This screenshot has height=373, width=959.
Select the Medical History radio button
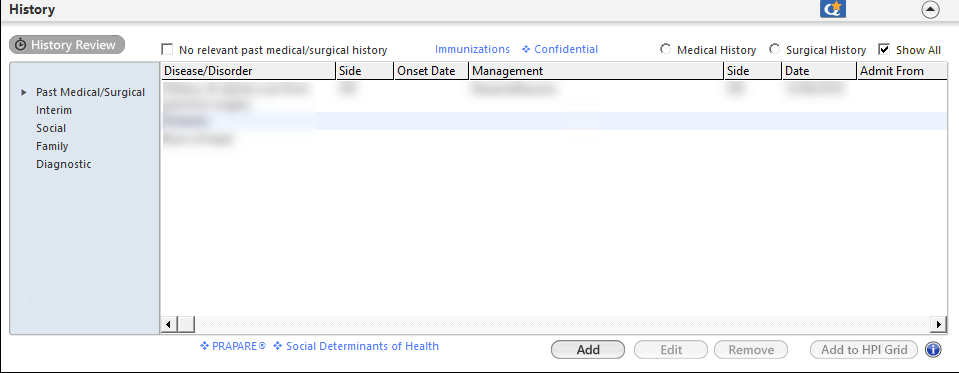click(665, 50)
